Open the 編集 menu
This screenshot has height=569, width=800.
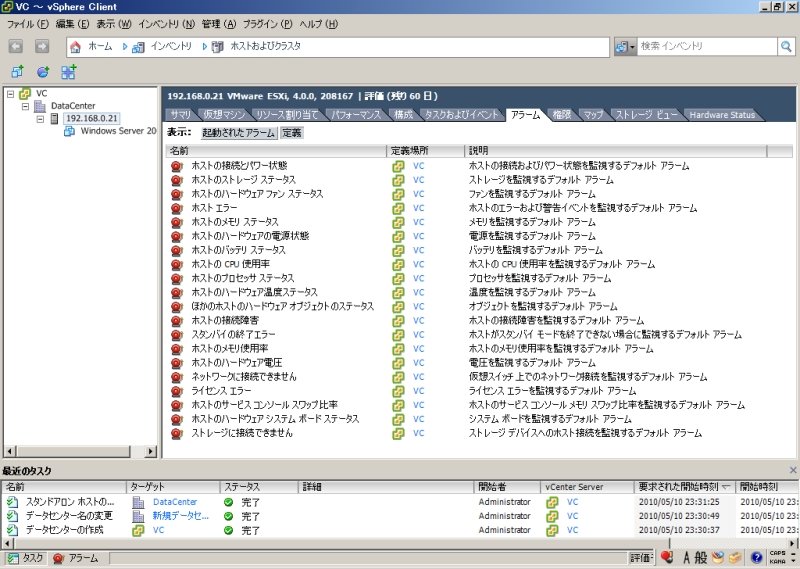72,24
